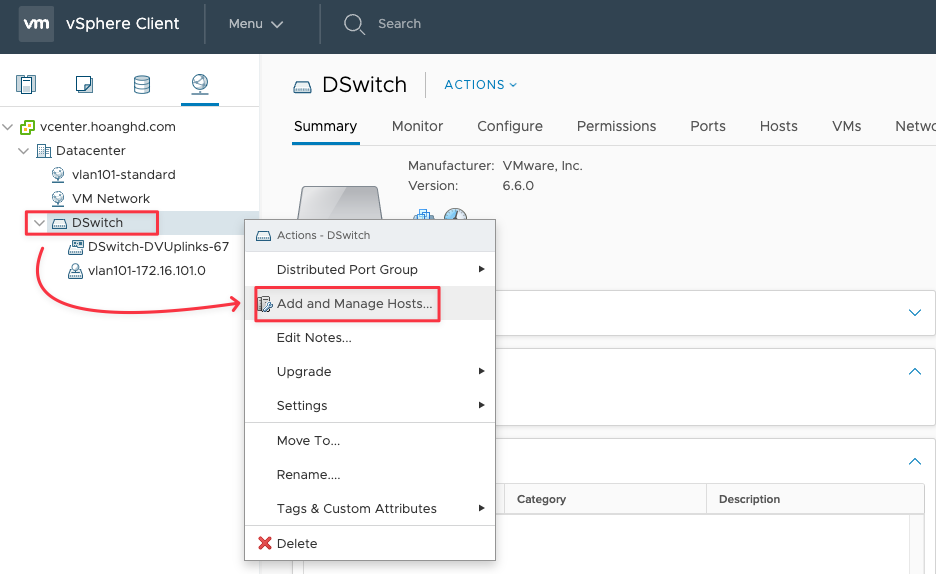
Task: Collapse the vcenter.hoanghd.com tree node
Action: pos(8,127)
